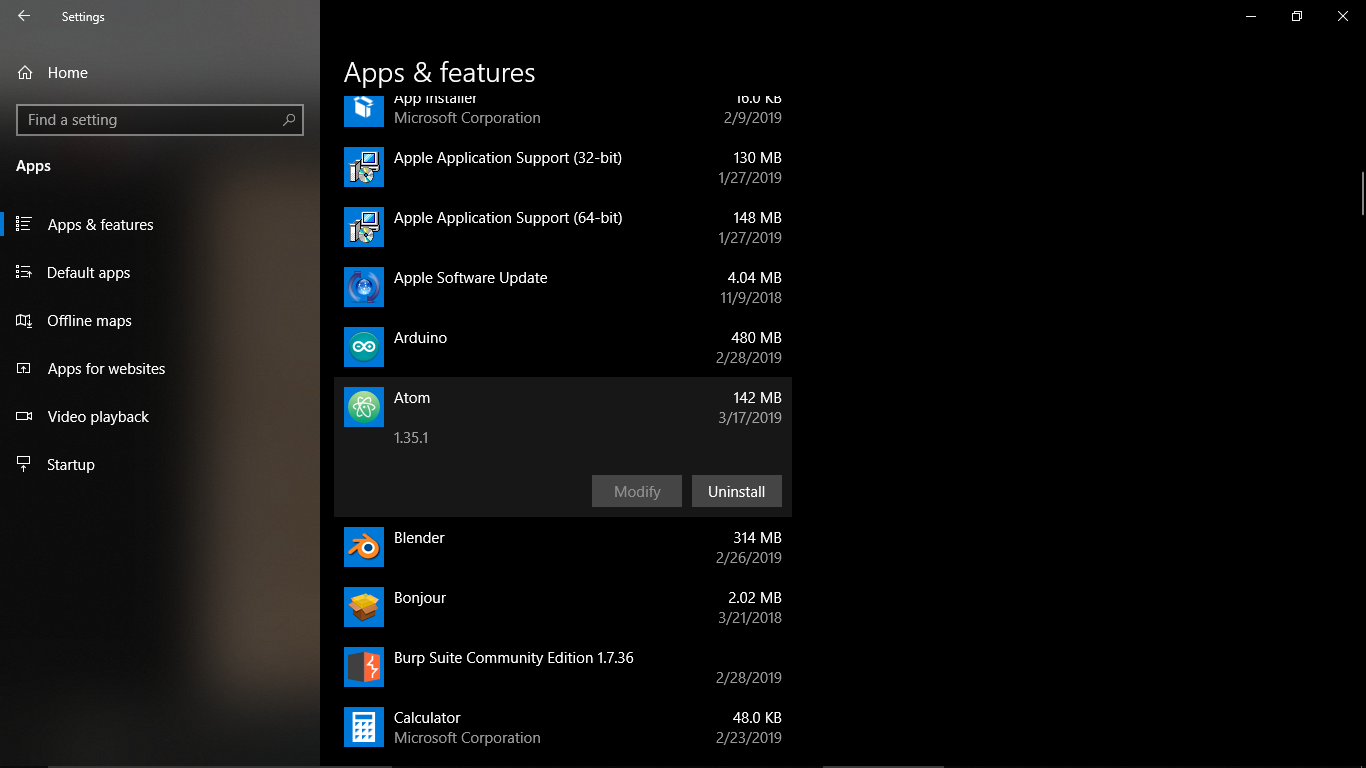Image resolution: width=1366 pixels, height=768 pixels.
Task: Click the greyed Modify button for Atom
Action: pos(637,491)
